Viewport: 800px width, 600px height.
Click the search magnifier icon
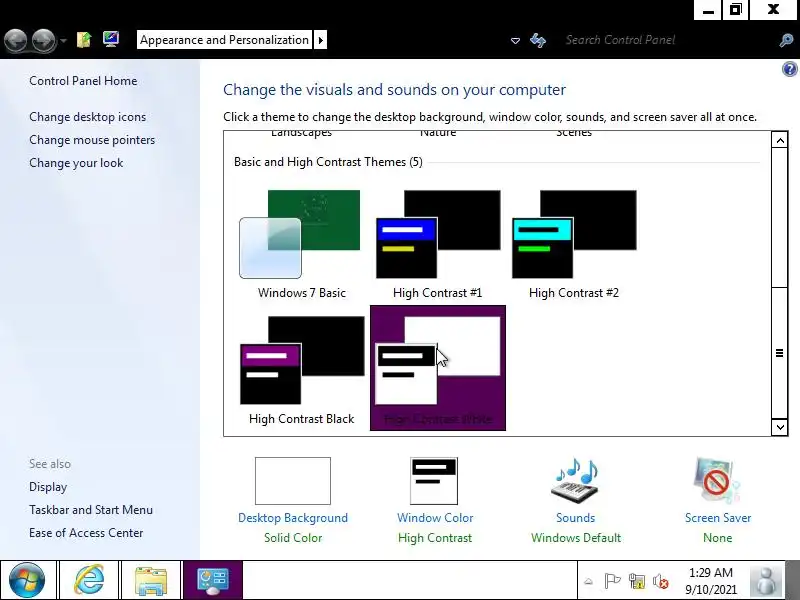pos(786,40)
